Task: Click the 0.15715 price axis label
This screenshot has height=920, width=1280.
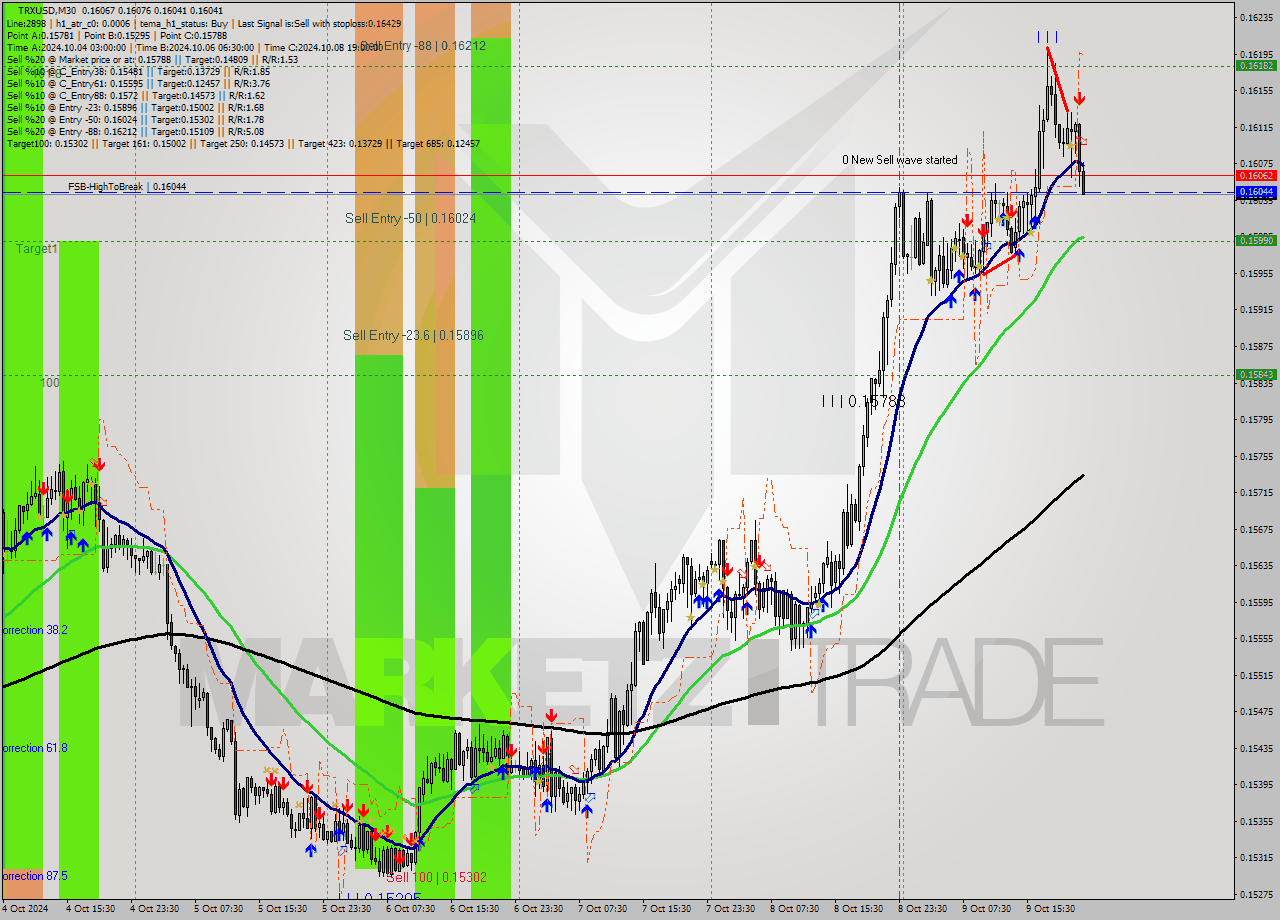Action: 1255,493
